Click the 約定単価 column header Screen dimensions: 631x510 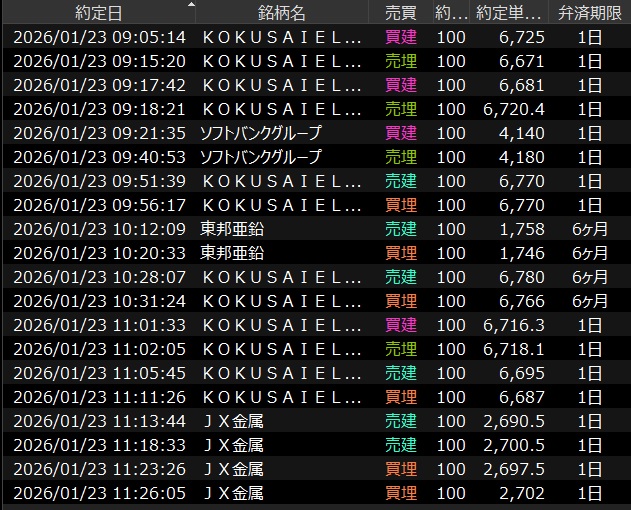(508, 14)
